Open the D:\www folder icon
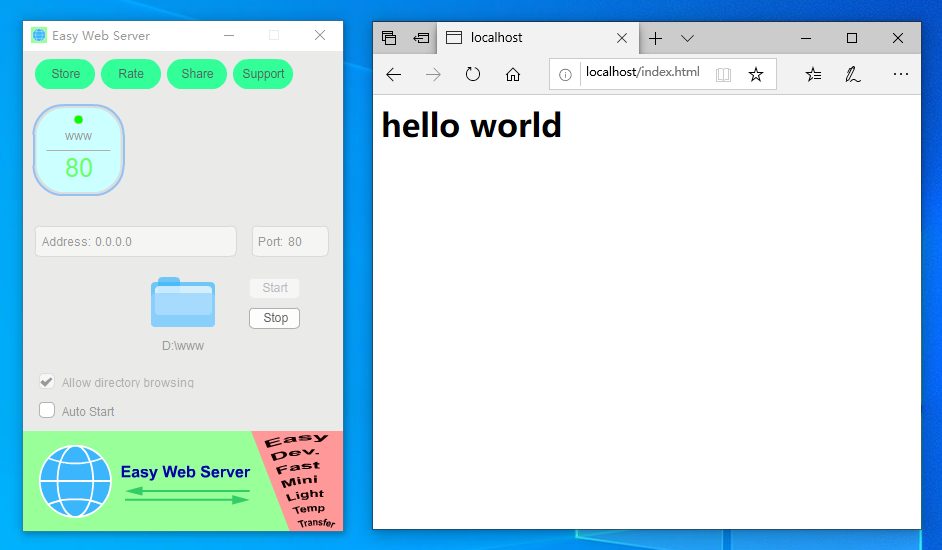Viewport: 942px width, 550px height. click(x=183, y=302)
